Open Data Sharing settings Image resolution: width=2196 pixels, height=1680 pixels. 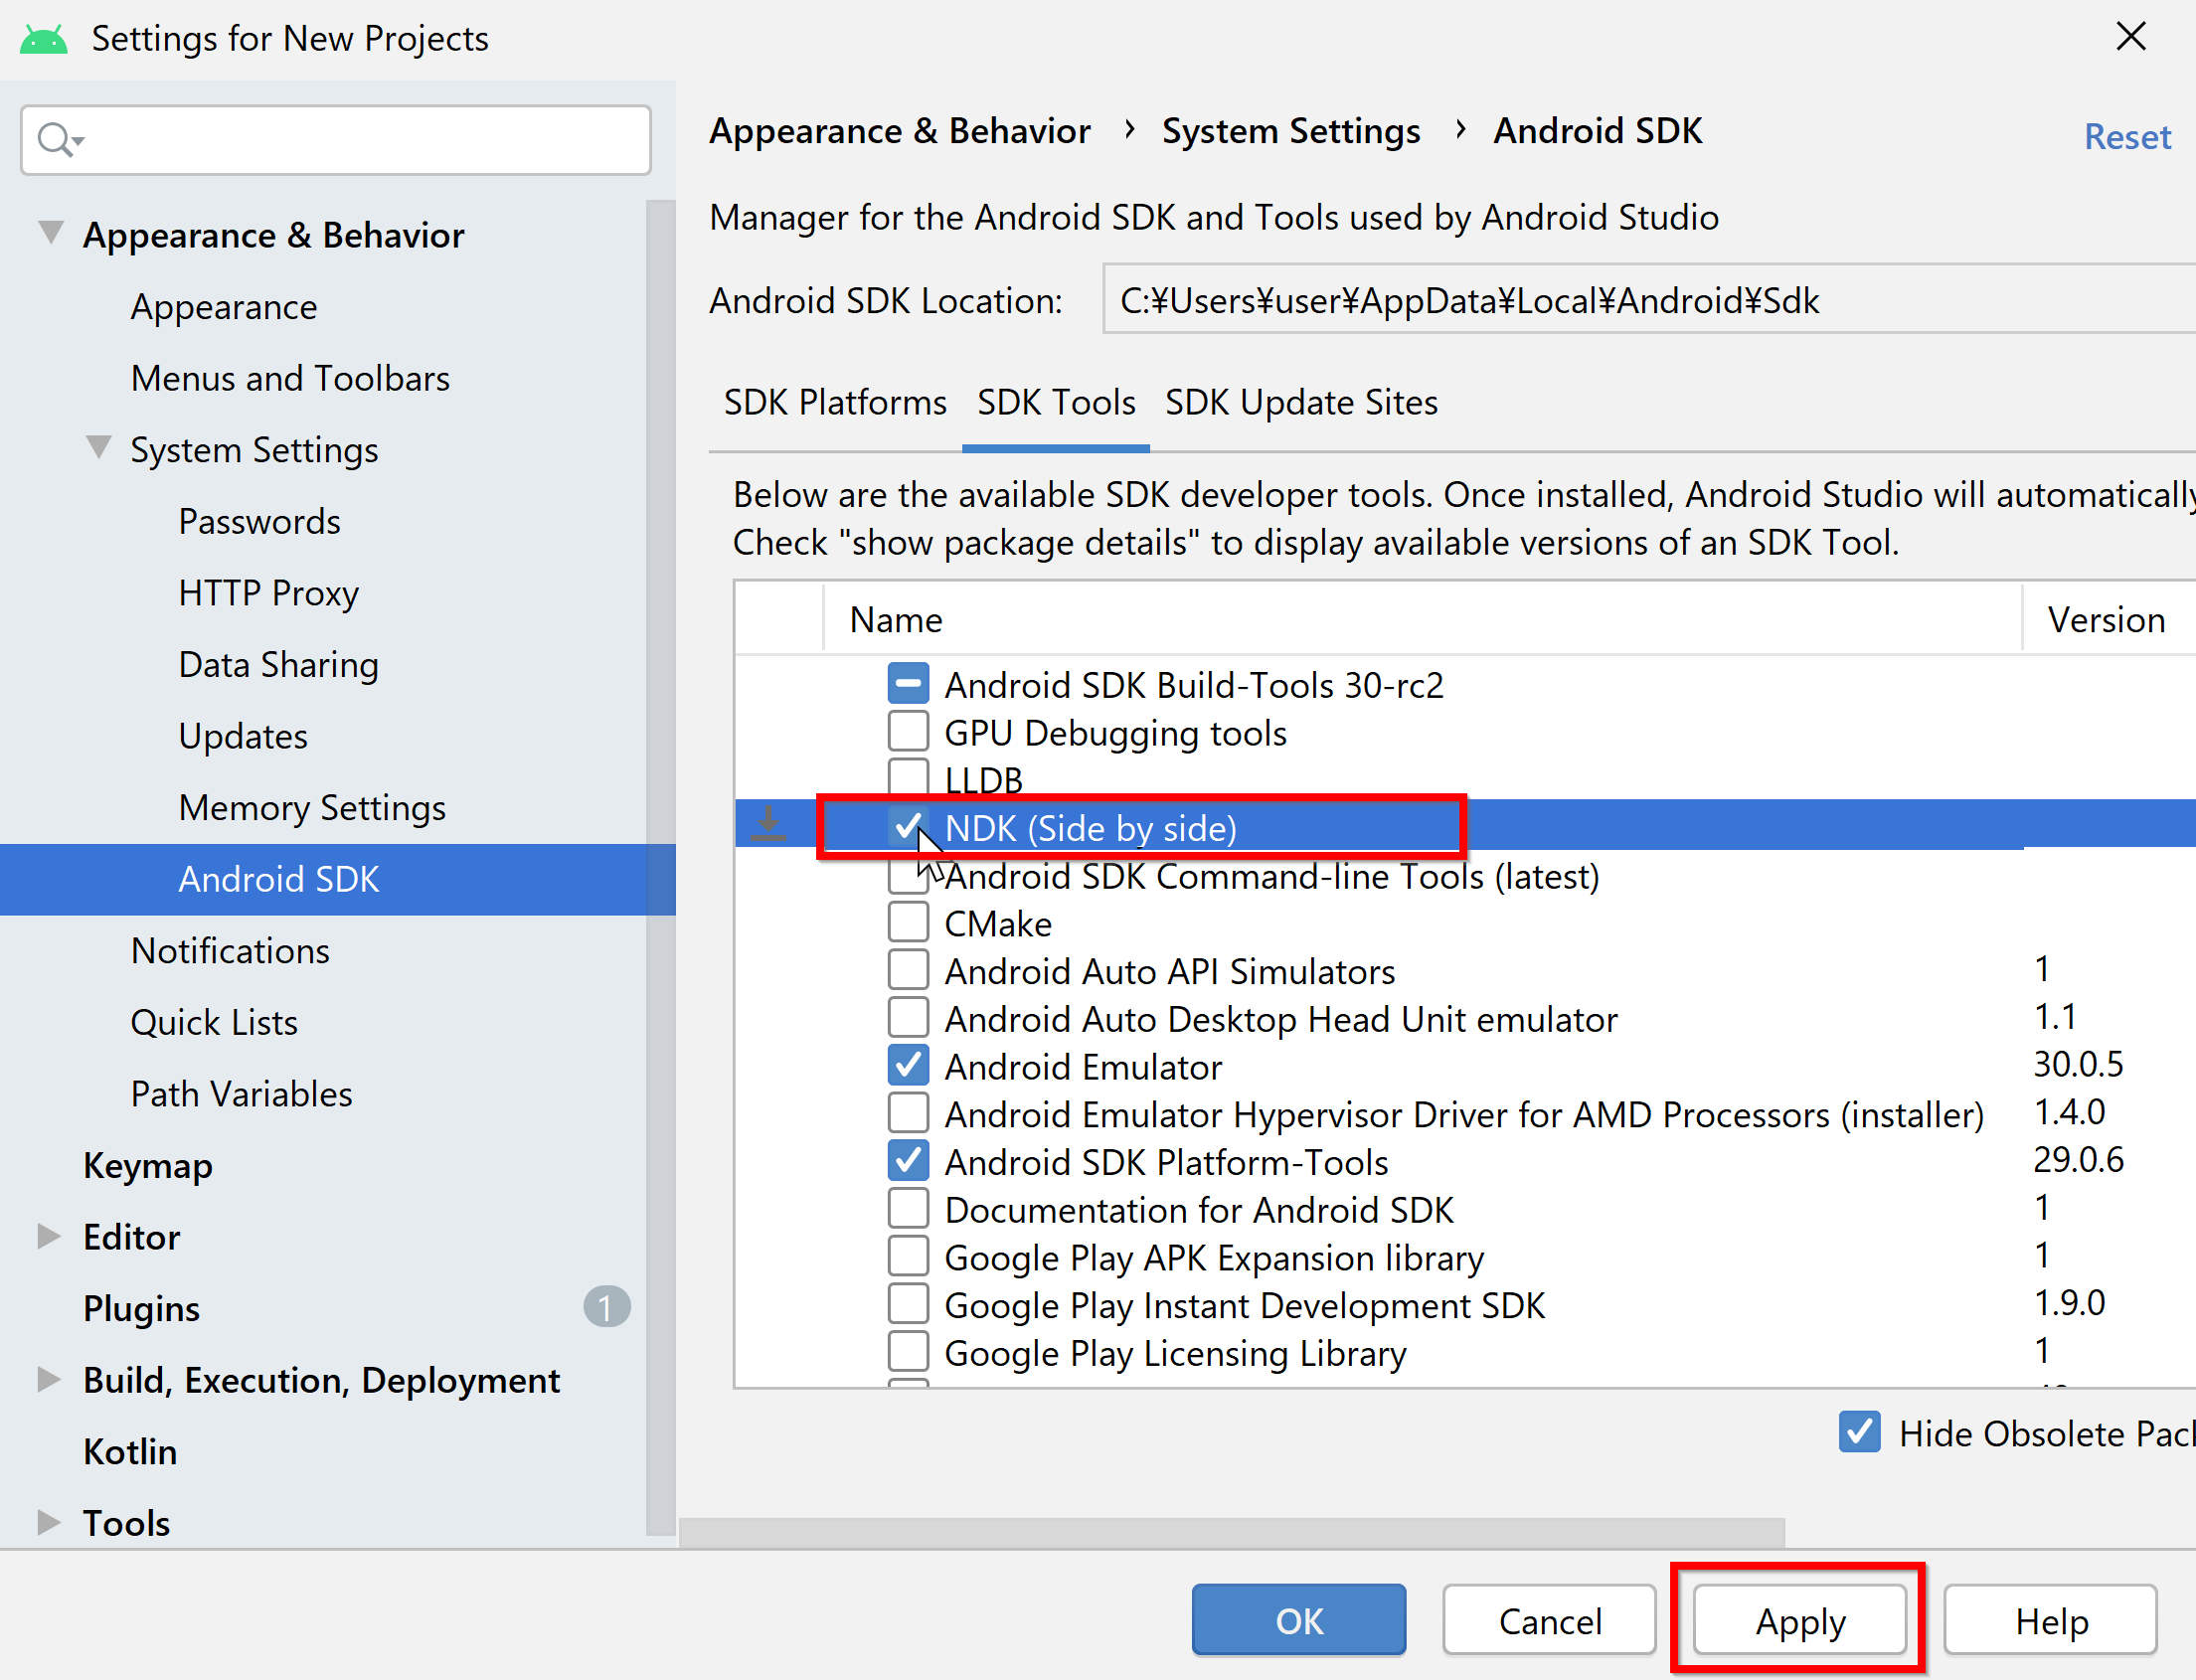coord(278,664)
